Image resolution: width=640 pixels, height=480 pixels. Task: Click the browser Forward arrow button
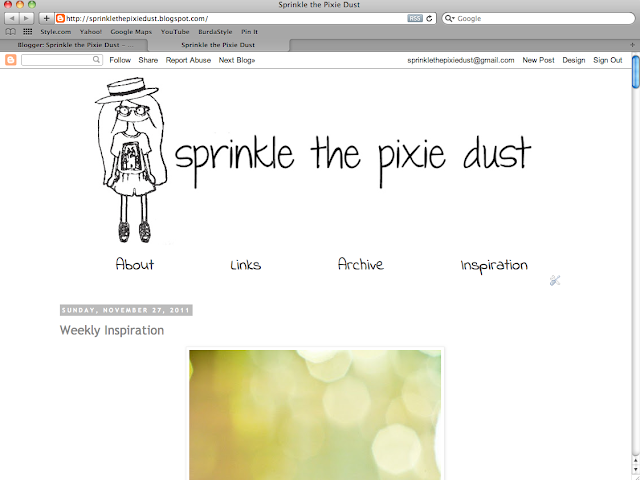pos(26,18)
